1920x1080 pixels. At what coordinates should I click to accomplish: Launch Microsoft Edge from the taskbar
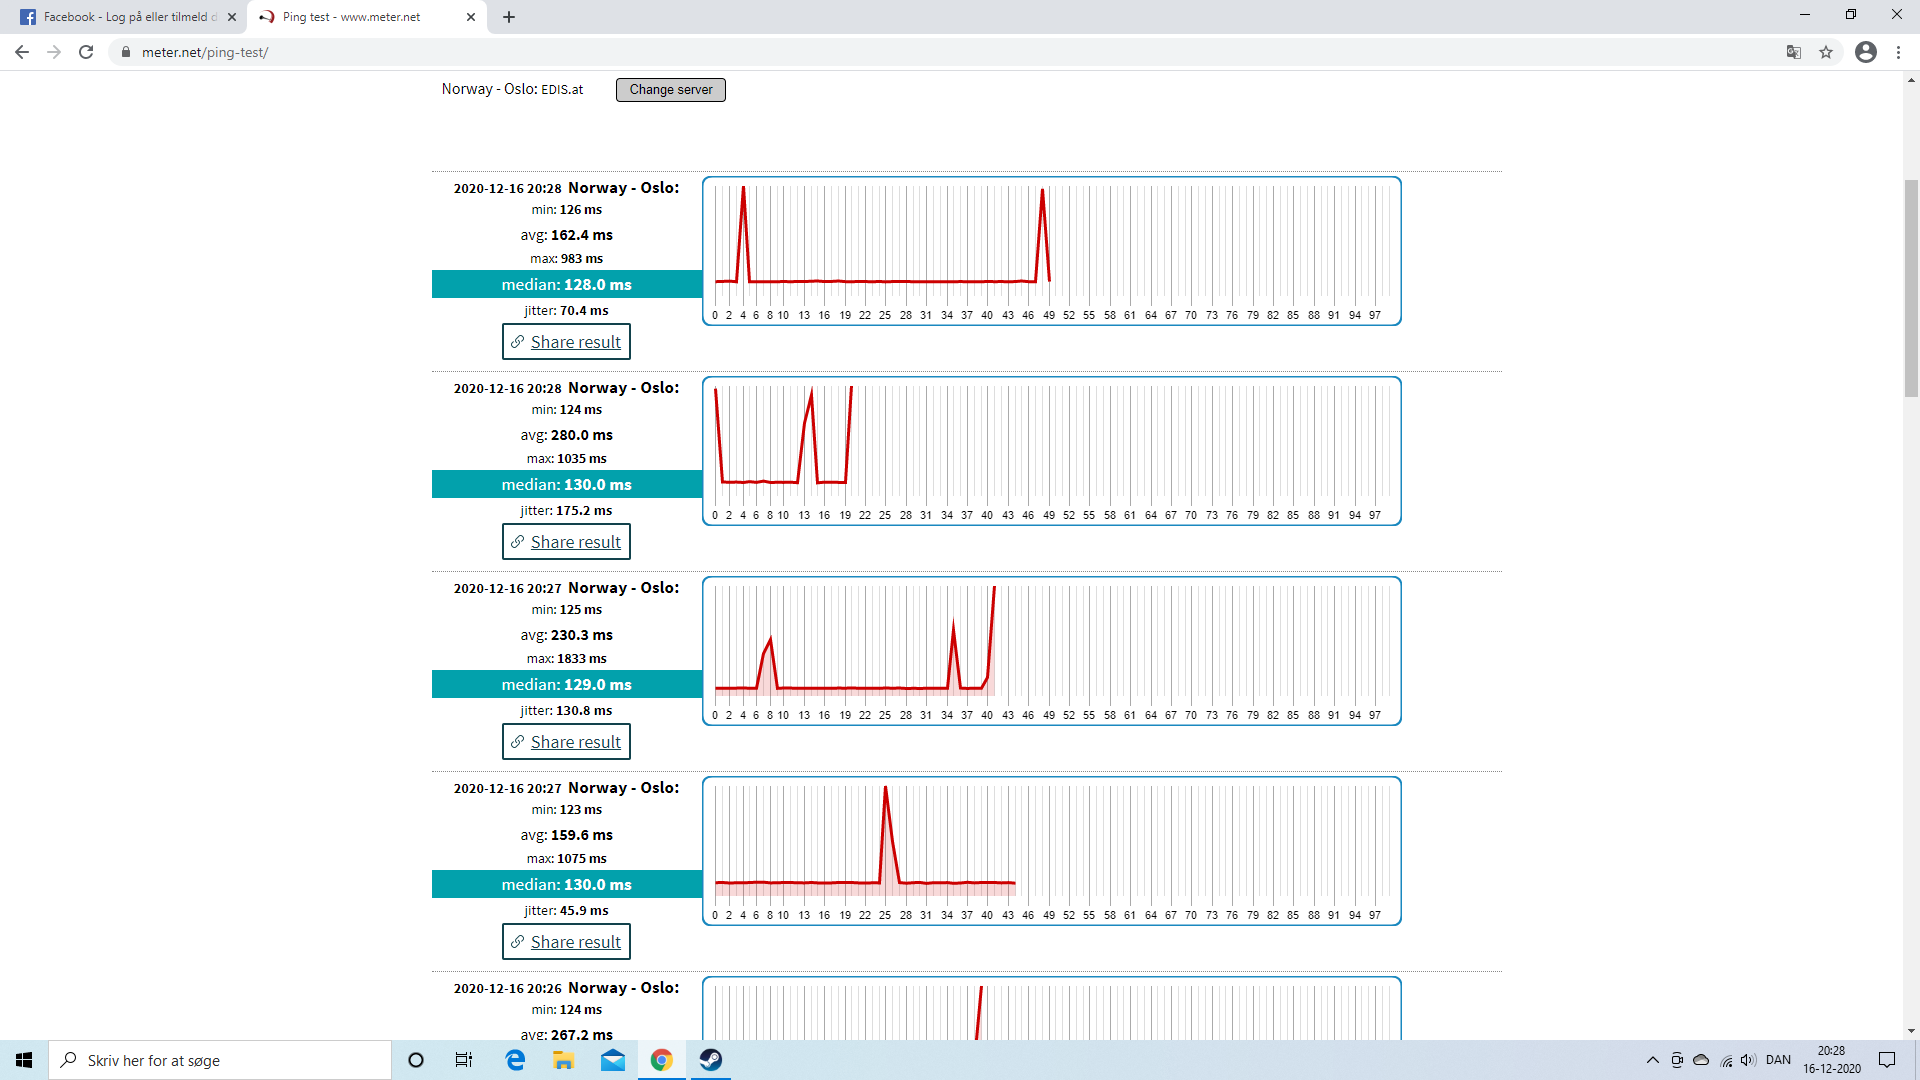tap(514, 1060)
